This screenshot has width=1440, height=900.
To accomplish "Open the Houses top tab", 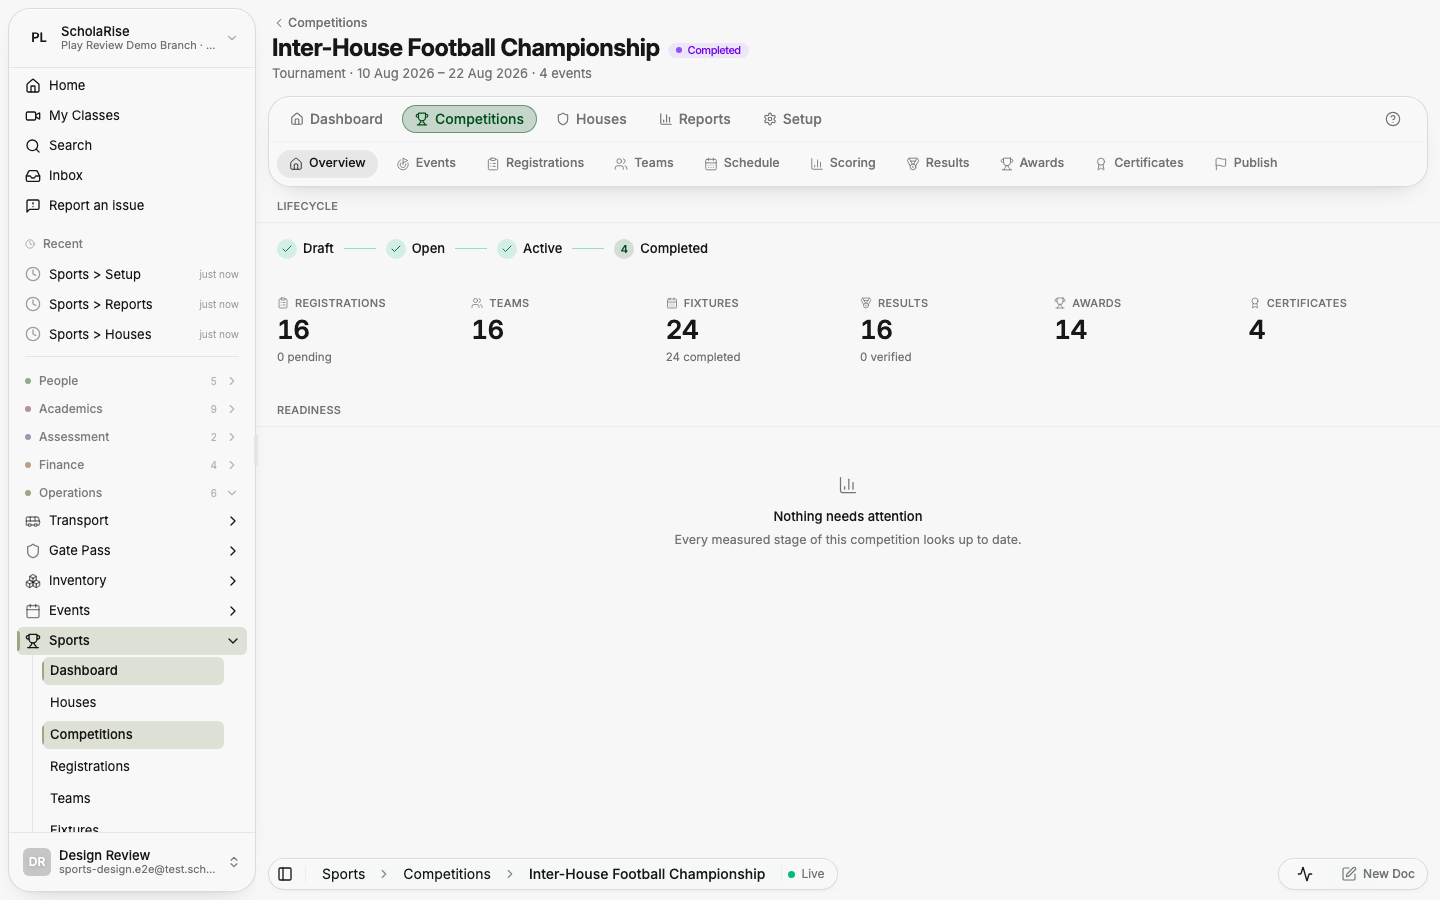I will [592, 119].
